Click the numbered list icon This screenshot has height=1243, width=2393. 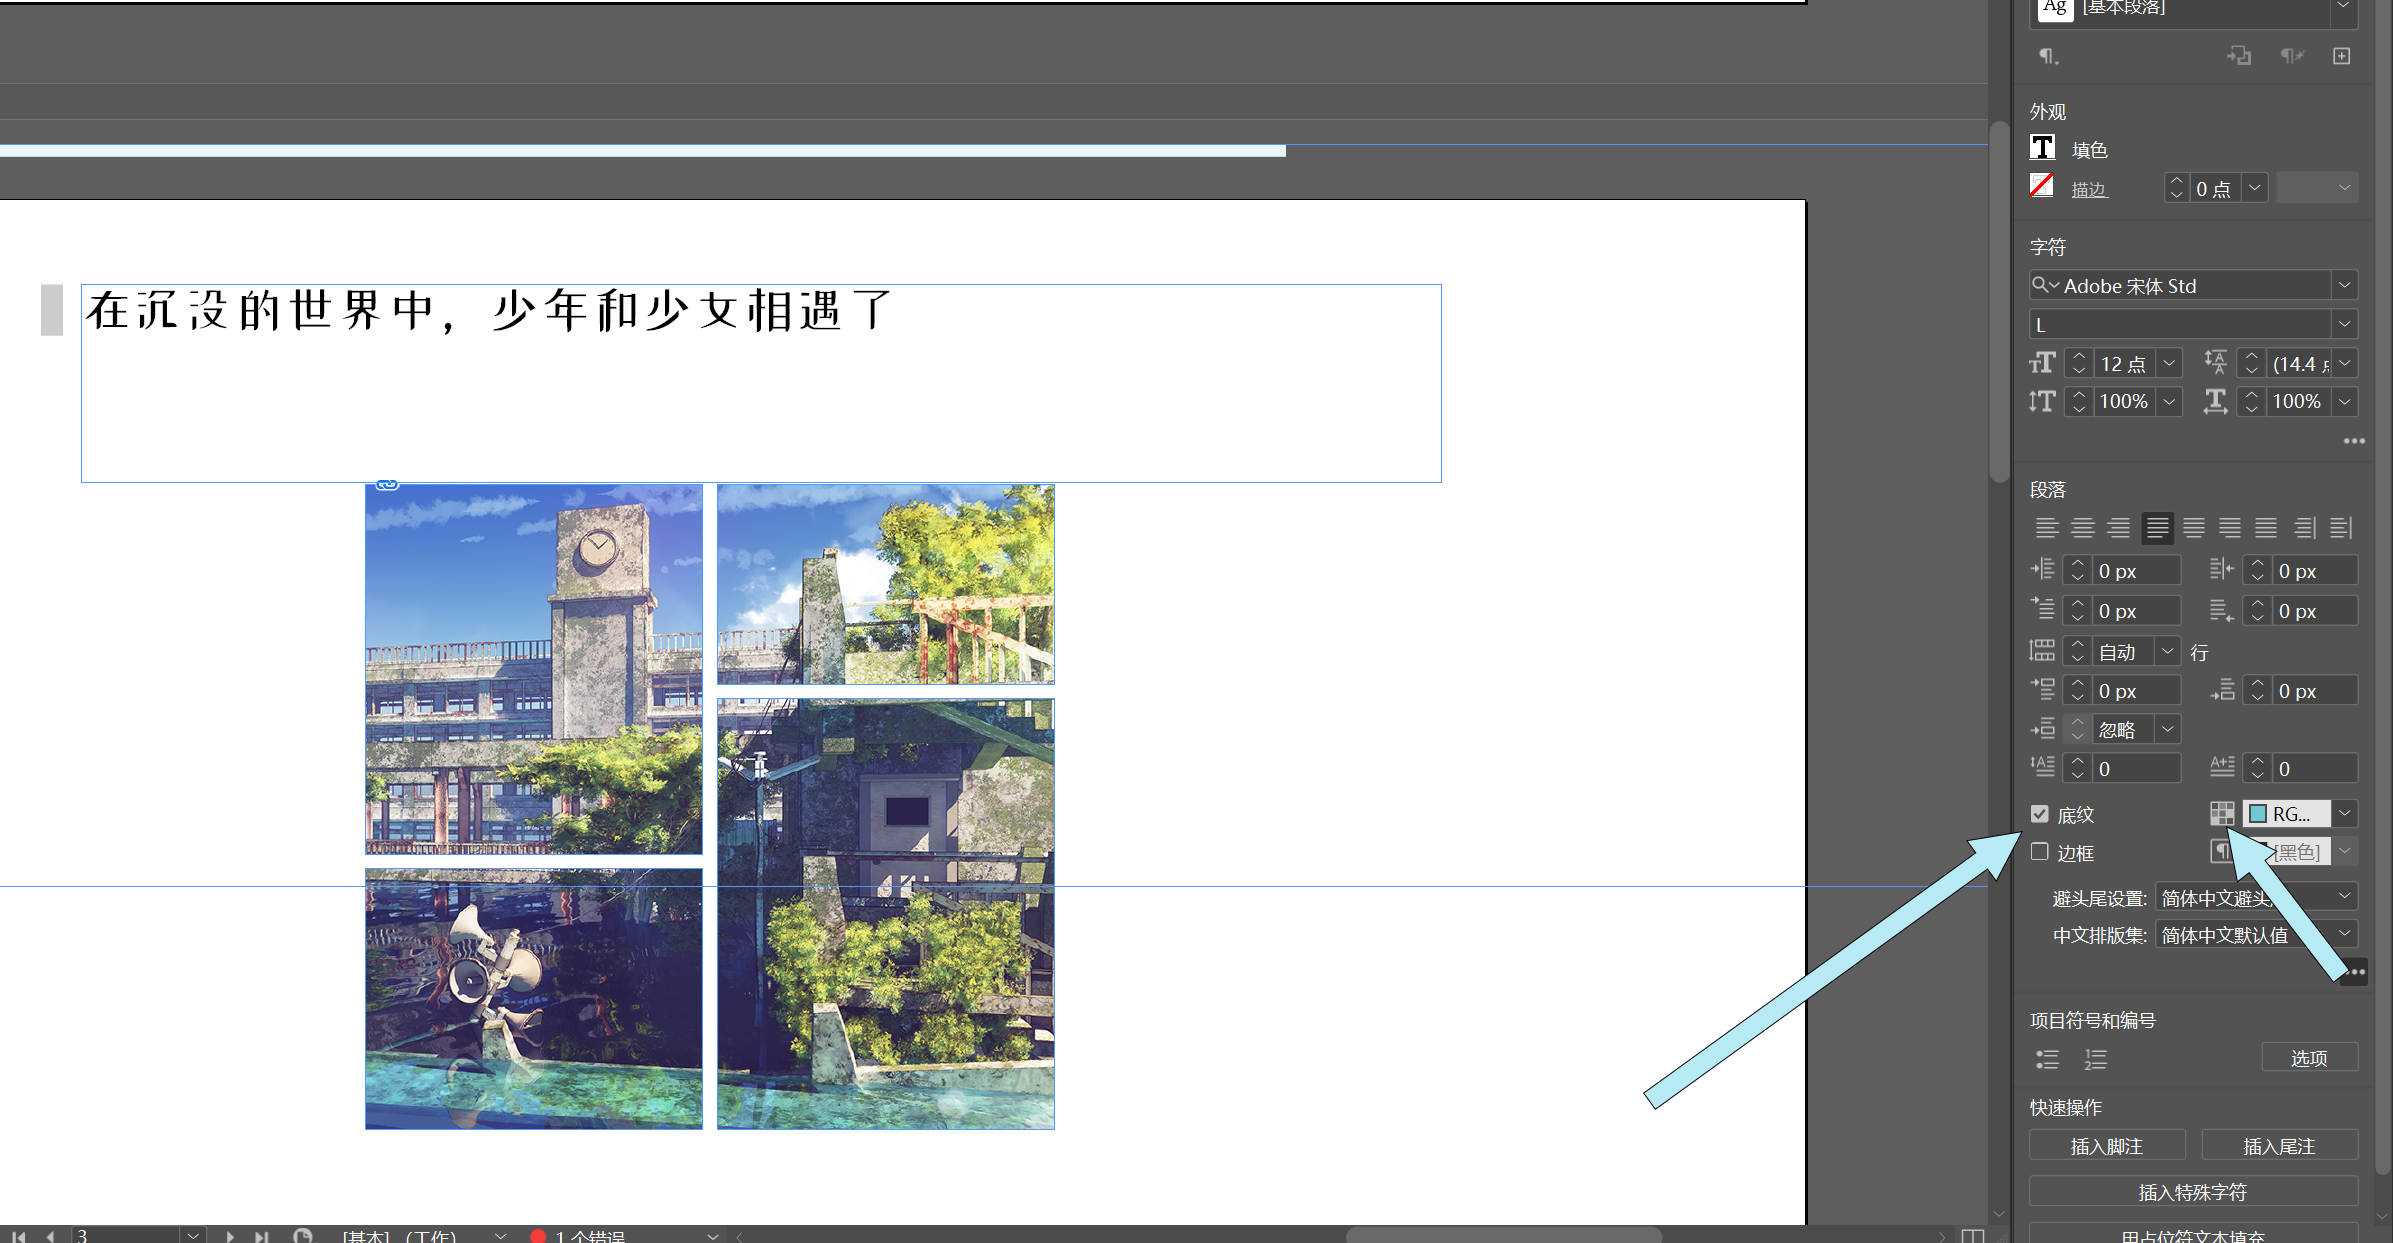coord(2095,1059)
